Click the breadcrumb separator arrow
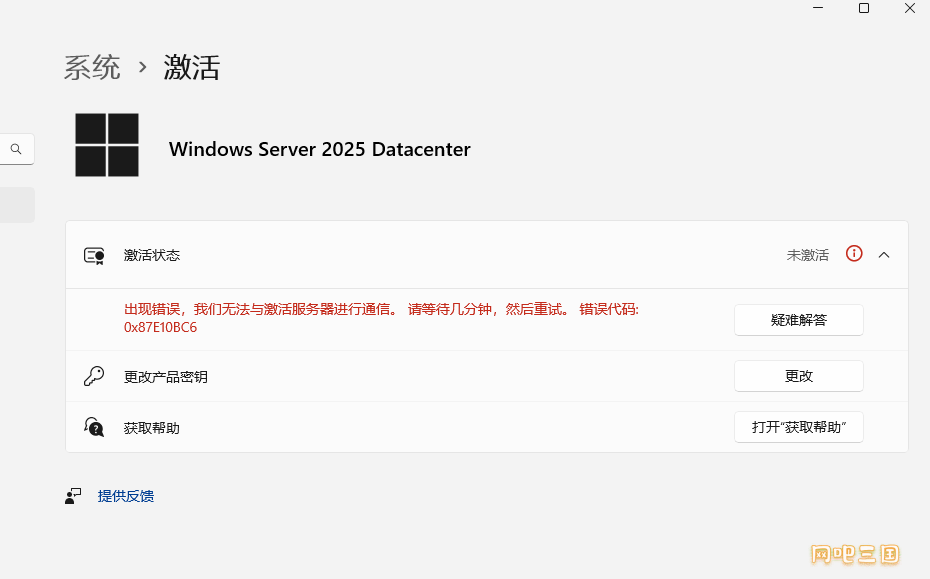Viewport: 930px width, 579px height. (x=142, y=67)
